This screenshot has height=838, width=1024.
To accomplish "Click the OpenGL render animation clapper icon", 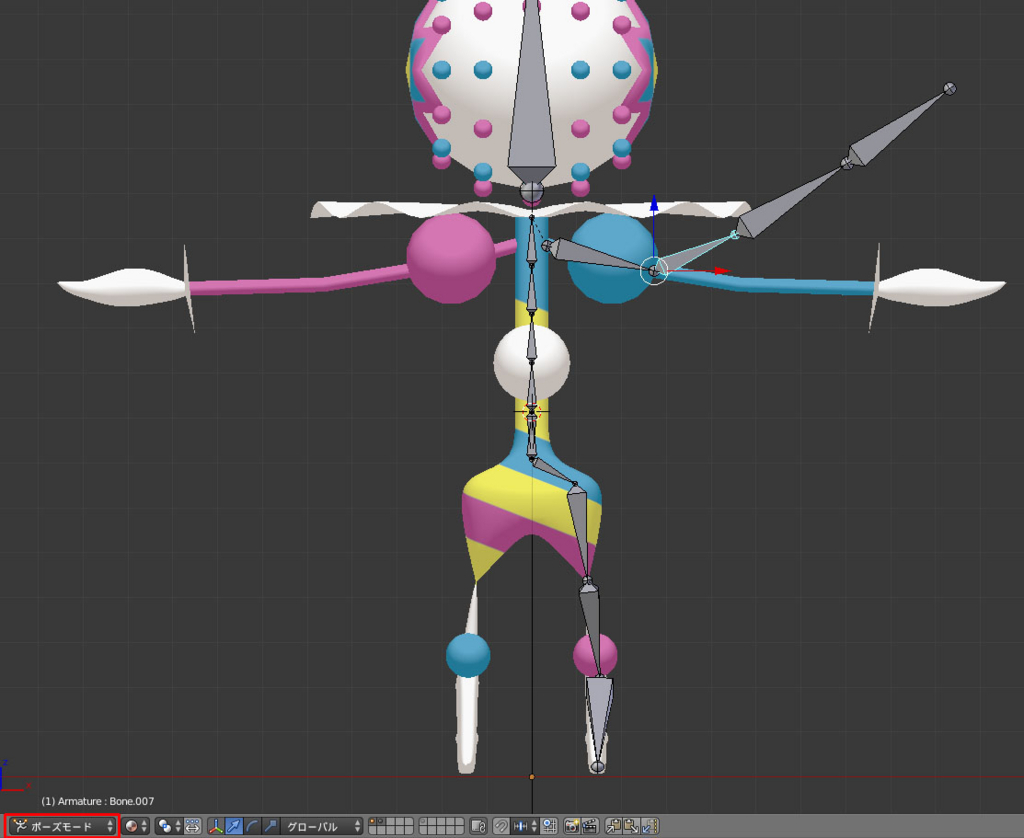I will [590, 826].
